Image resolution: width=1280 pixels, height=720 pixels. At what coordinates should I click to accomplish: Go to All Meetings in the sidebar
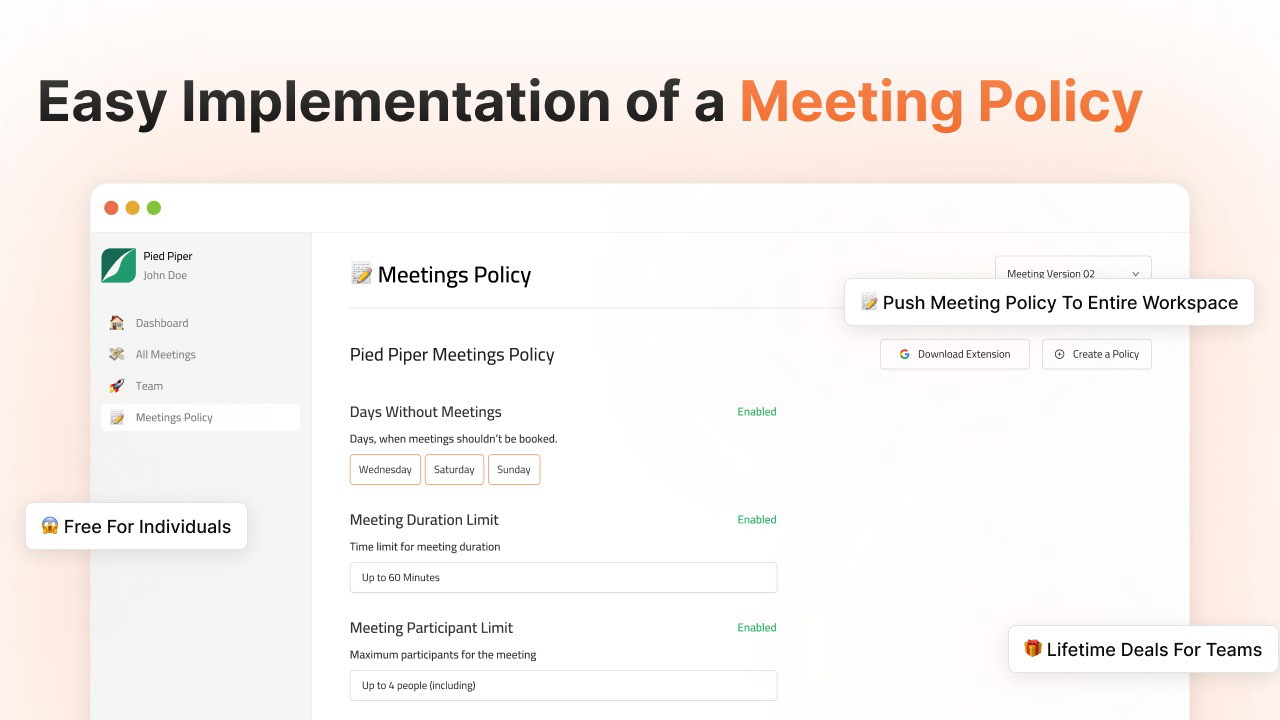[166, 354]
